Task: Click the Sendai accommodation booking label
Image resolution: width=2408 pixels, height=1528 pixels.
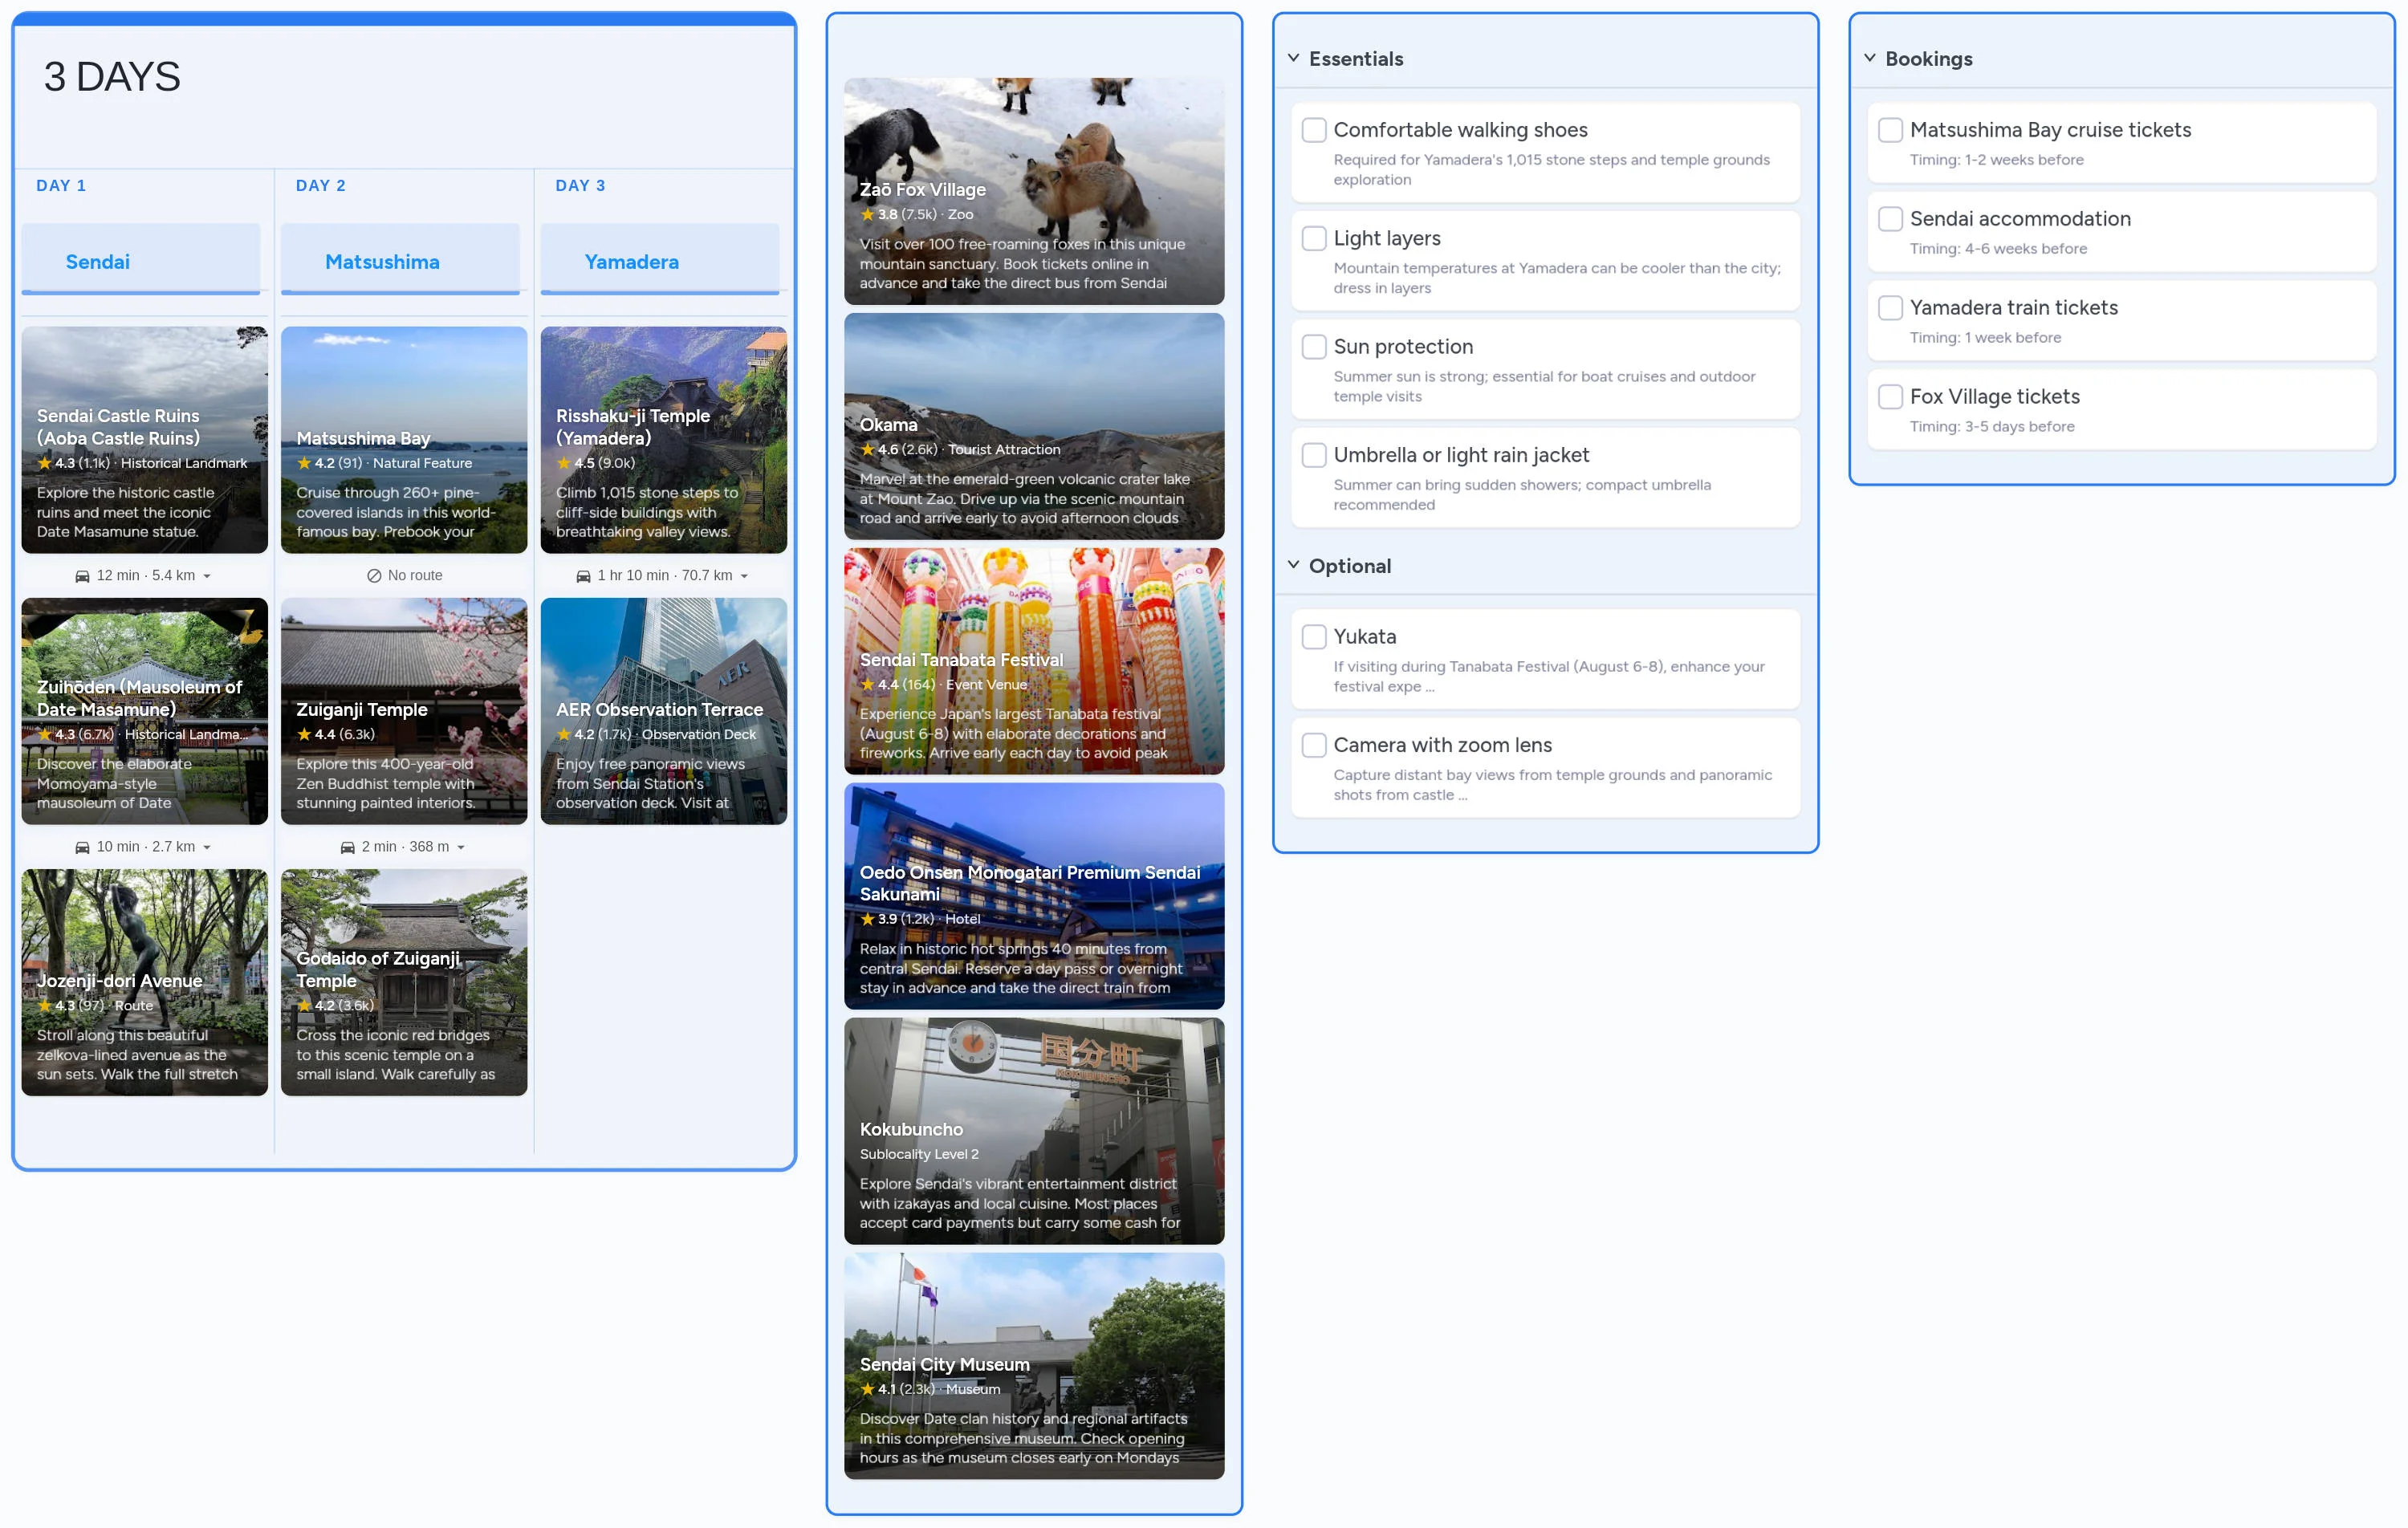Action: pos(2020,219)
